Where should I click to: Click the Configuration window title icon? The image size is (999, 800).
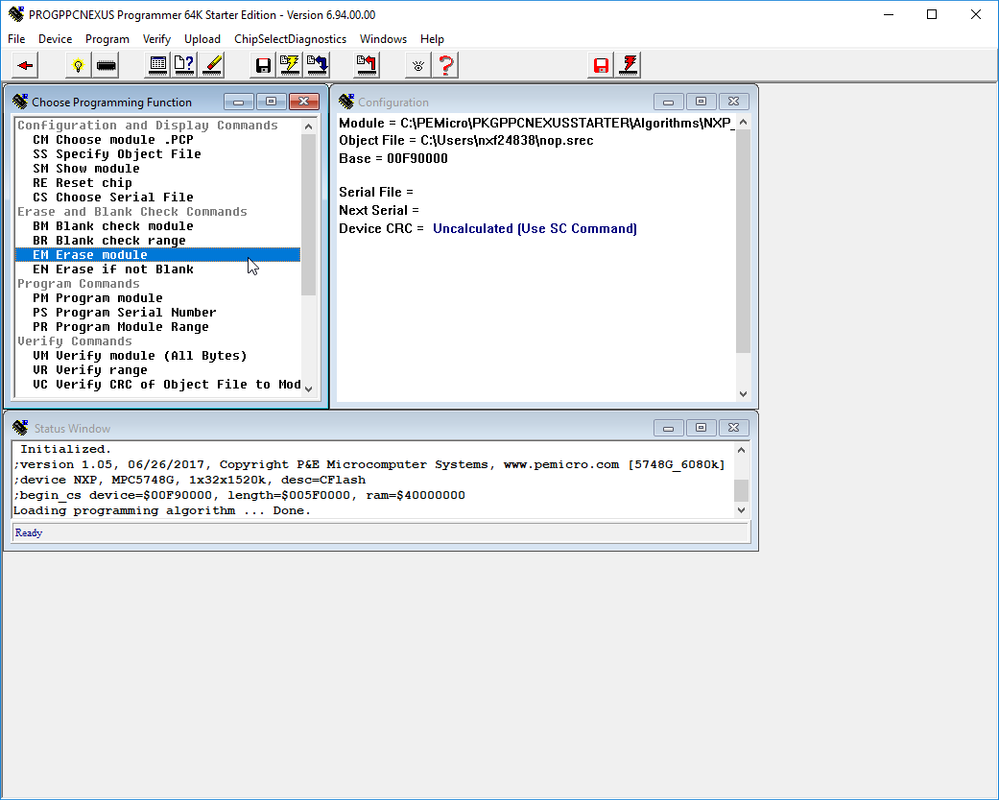346,101
